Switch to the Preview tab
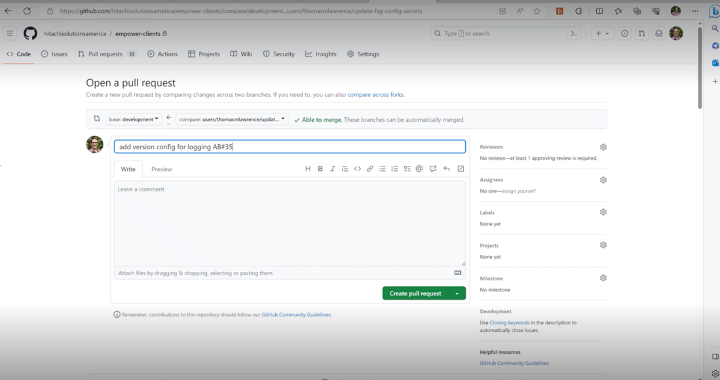The width and height of the screenshot is (720, 380). click(x=162, y=169)
